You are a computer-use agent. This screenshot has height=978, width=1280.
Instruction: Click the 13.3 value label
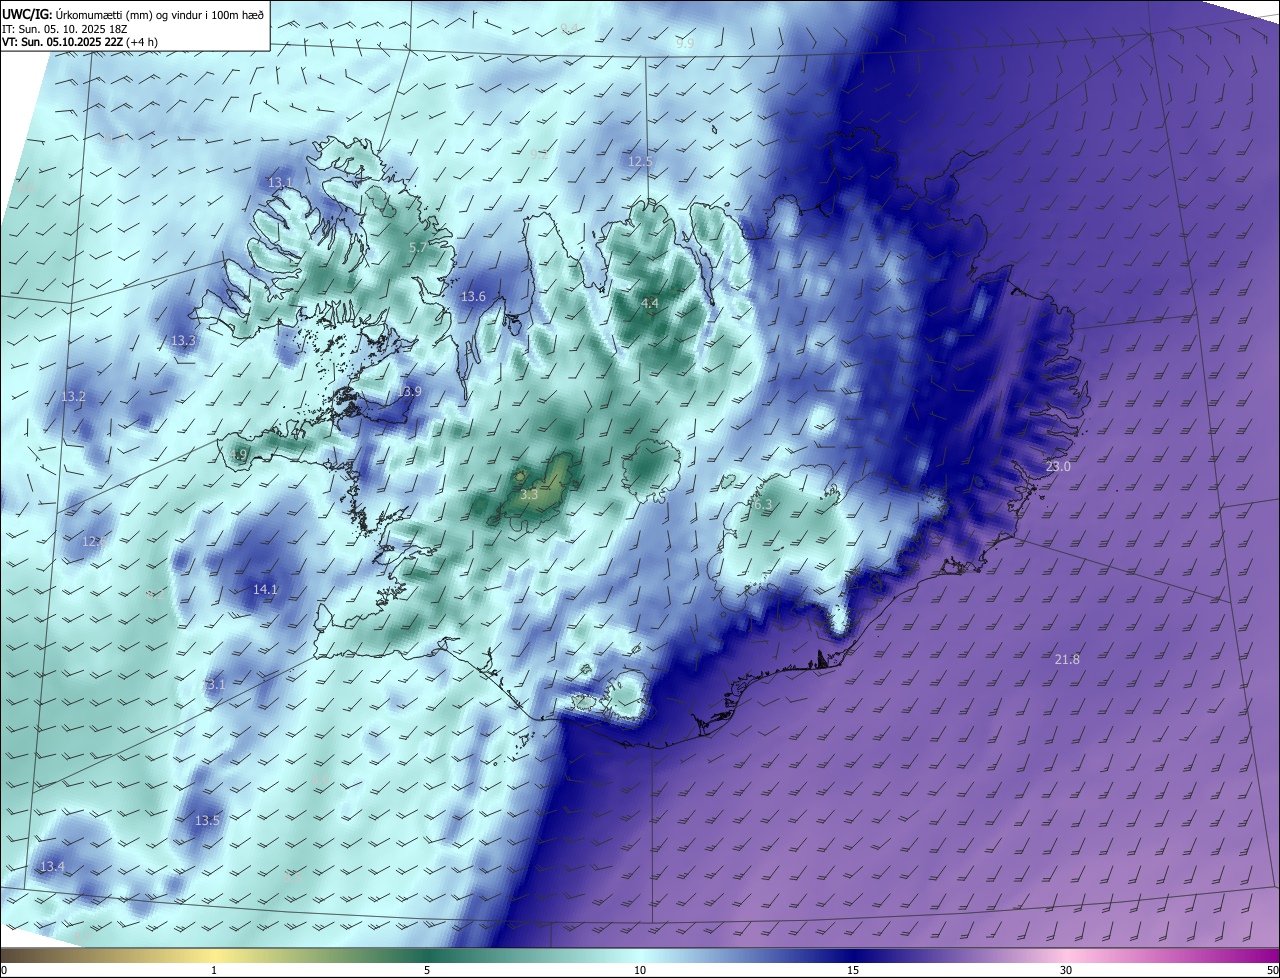183,341
